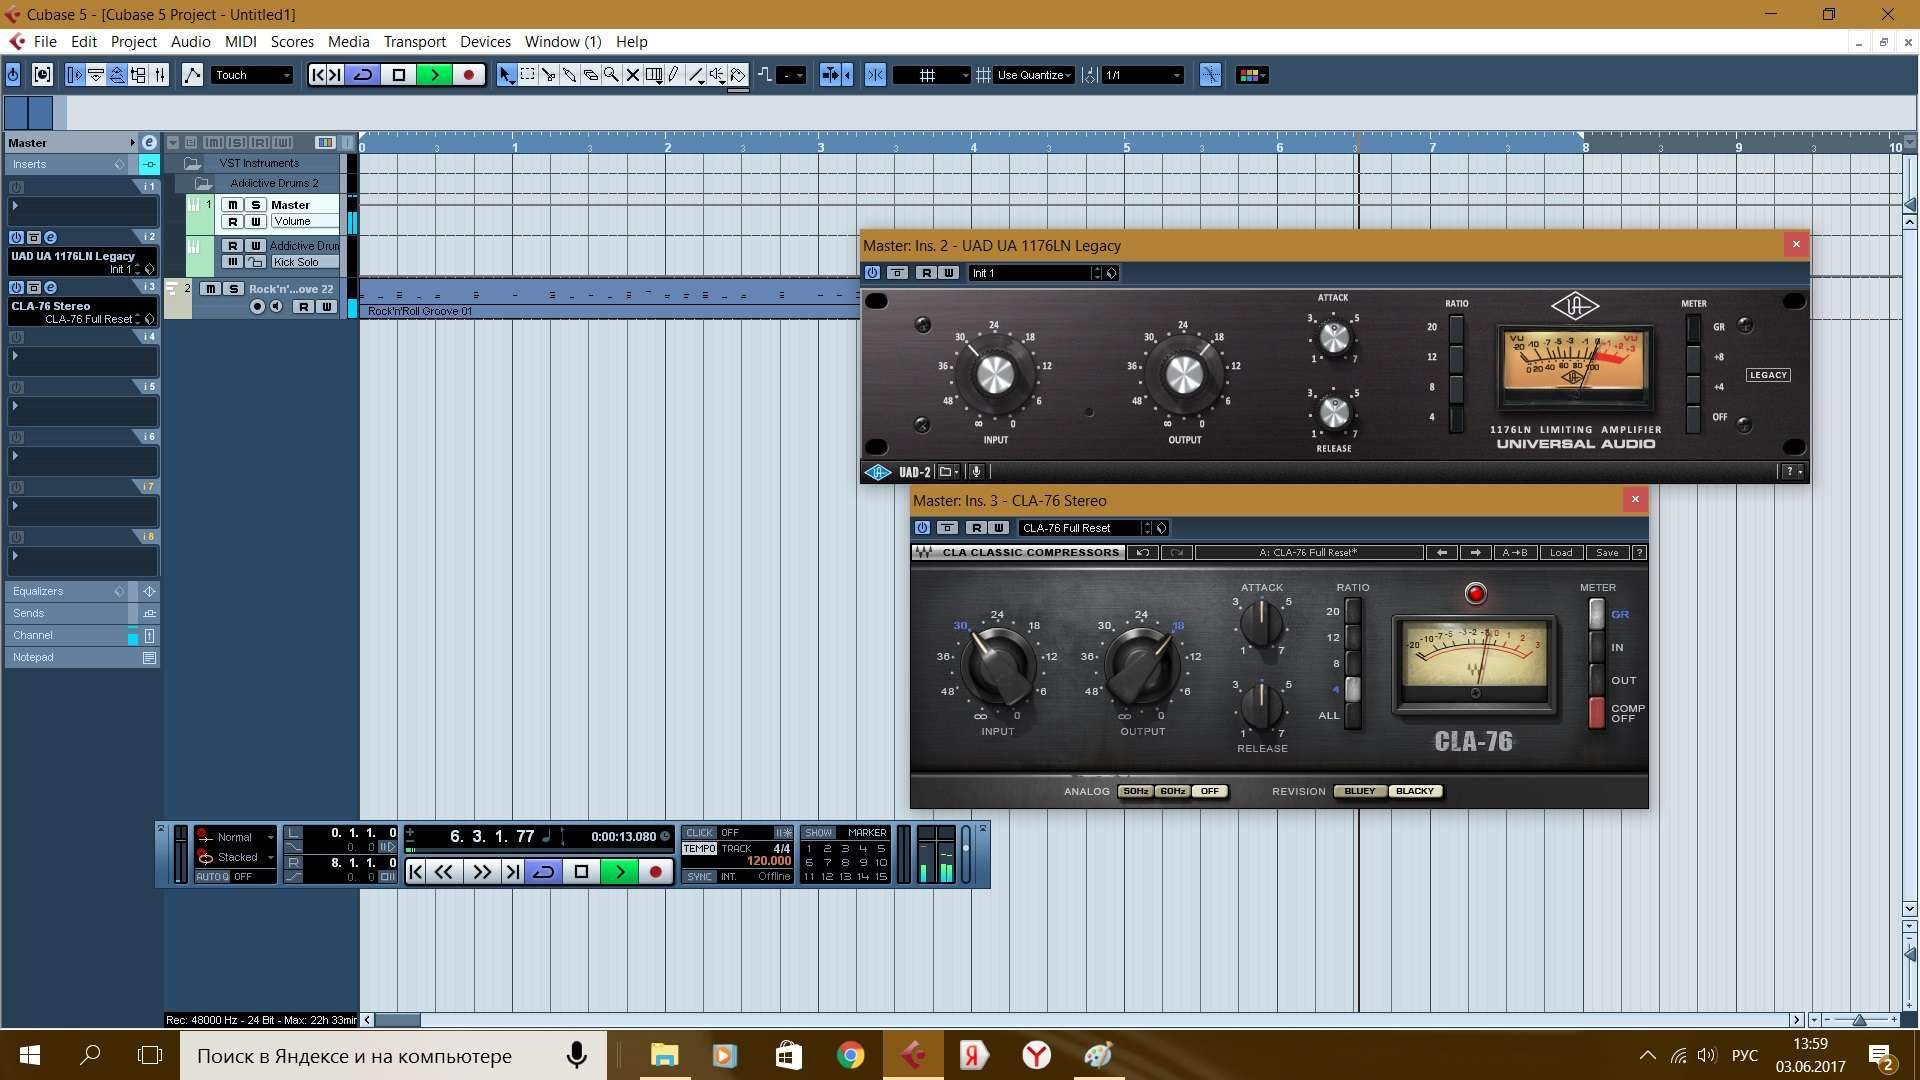Toggle Cycle loop in top toolbar

click(363, 75)
